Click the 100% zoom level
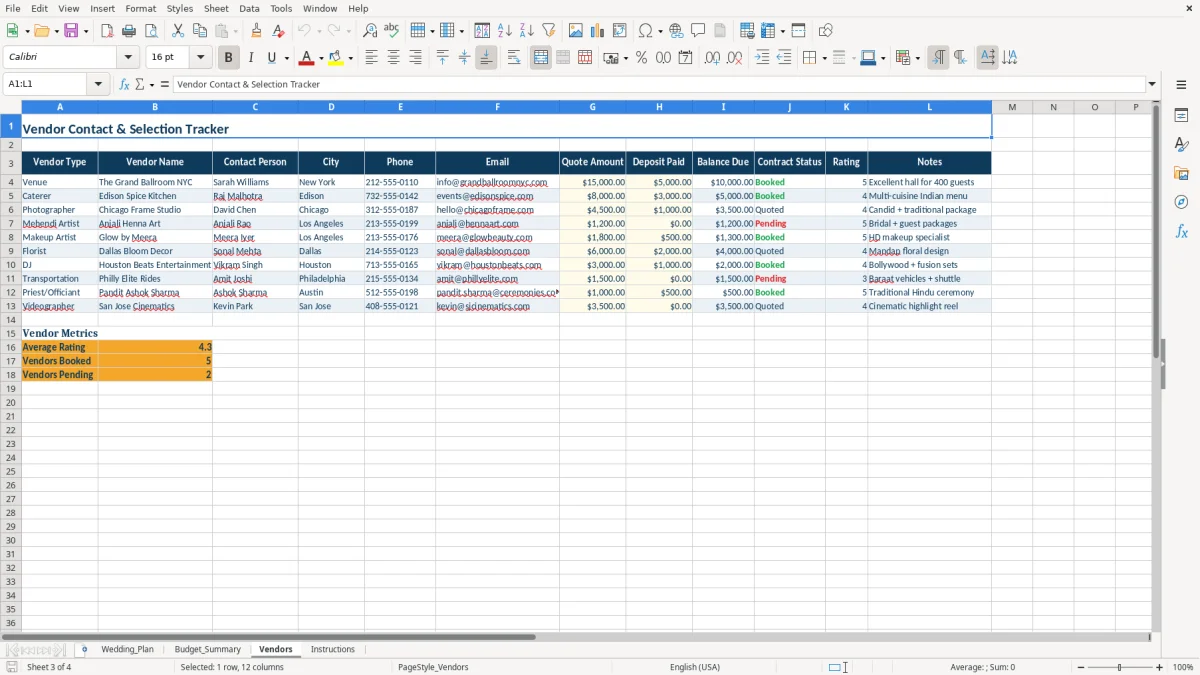The height and width of the screenshot is (675, 1200). point(1183,667)
